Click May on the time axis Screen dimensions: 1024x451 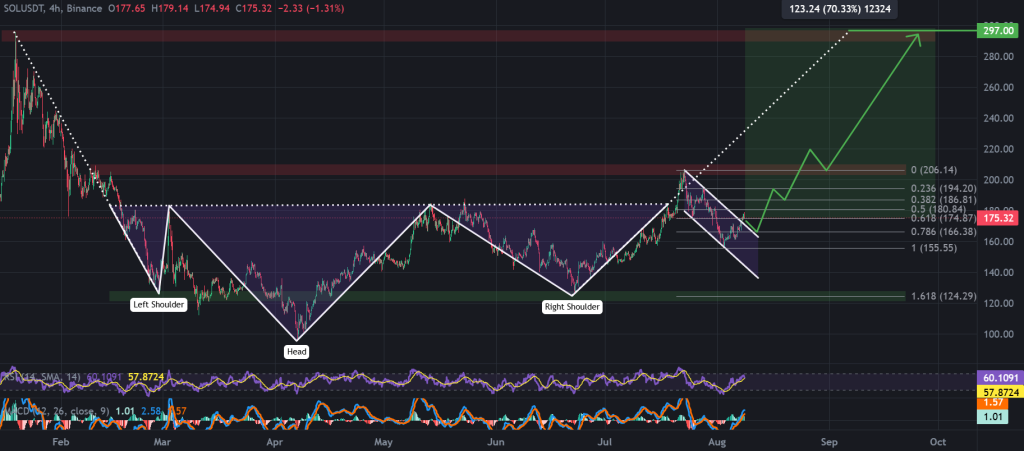(x=383, y=441)
